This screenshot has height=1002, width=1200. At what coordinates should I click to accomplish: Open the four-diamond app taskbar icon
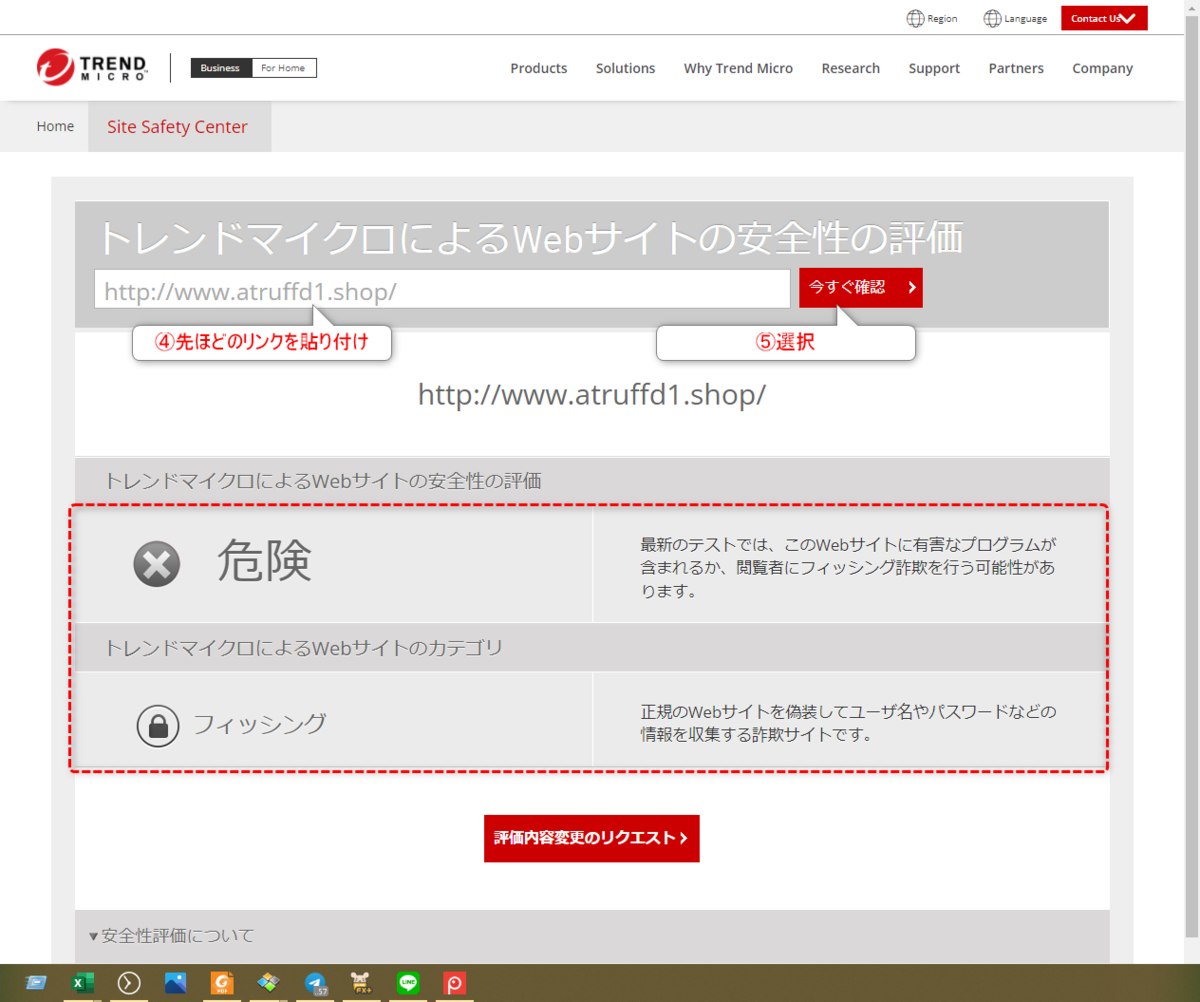tap(268, 983)
